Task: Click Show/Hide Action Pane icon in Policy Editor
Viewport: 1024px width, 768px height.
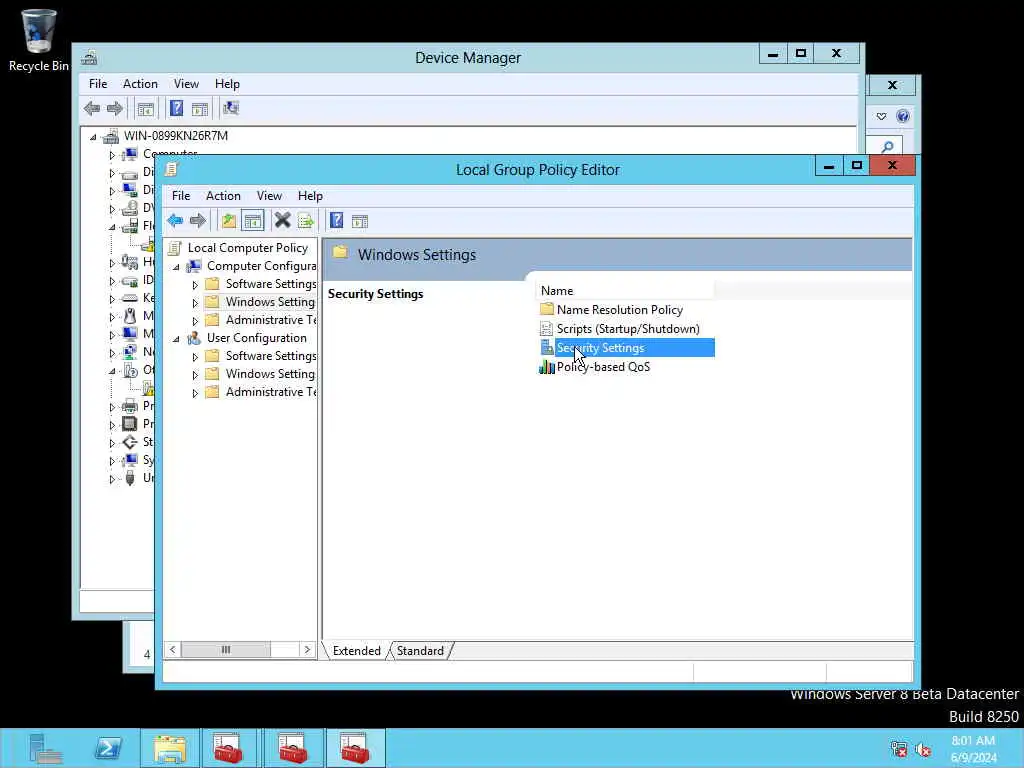Action: [360, 221]
